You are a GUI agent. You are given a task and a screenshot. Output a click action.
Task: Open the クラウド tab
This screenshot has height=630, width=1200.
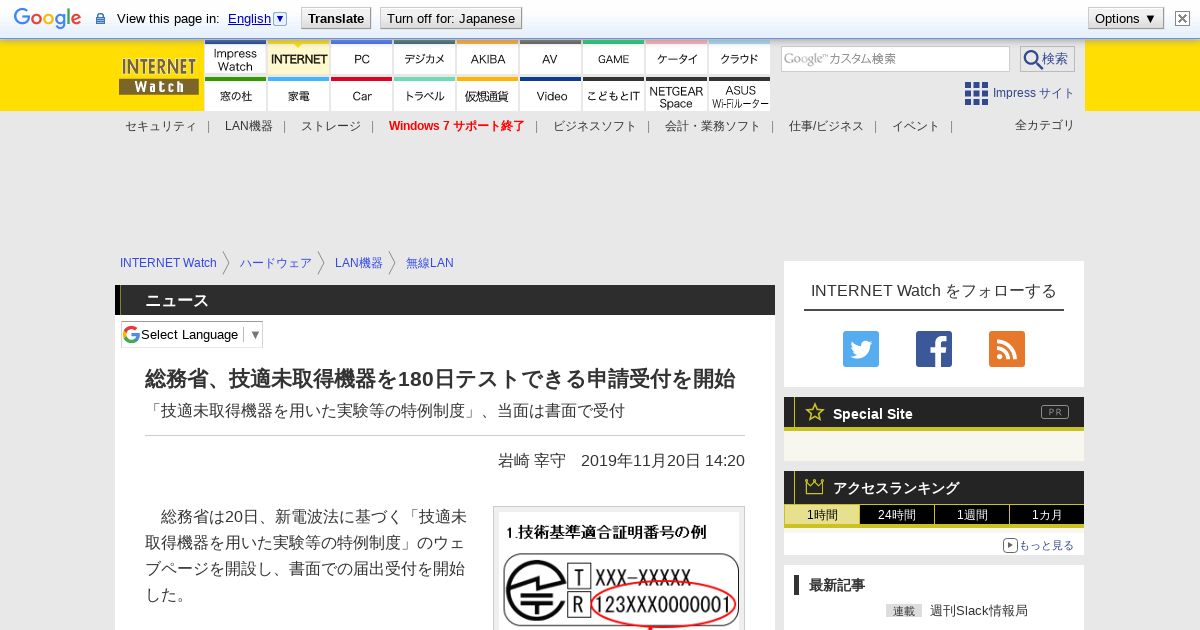tap(739, 59)
